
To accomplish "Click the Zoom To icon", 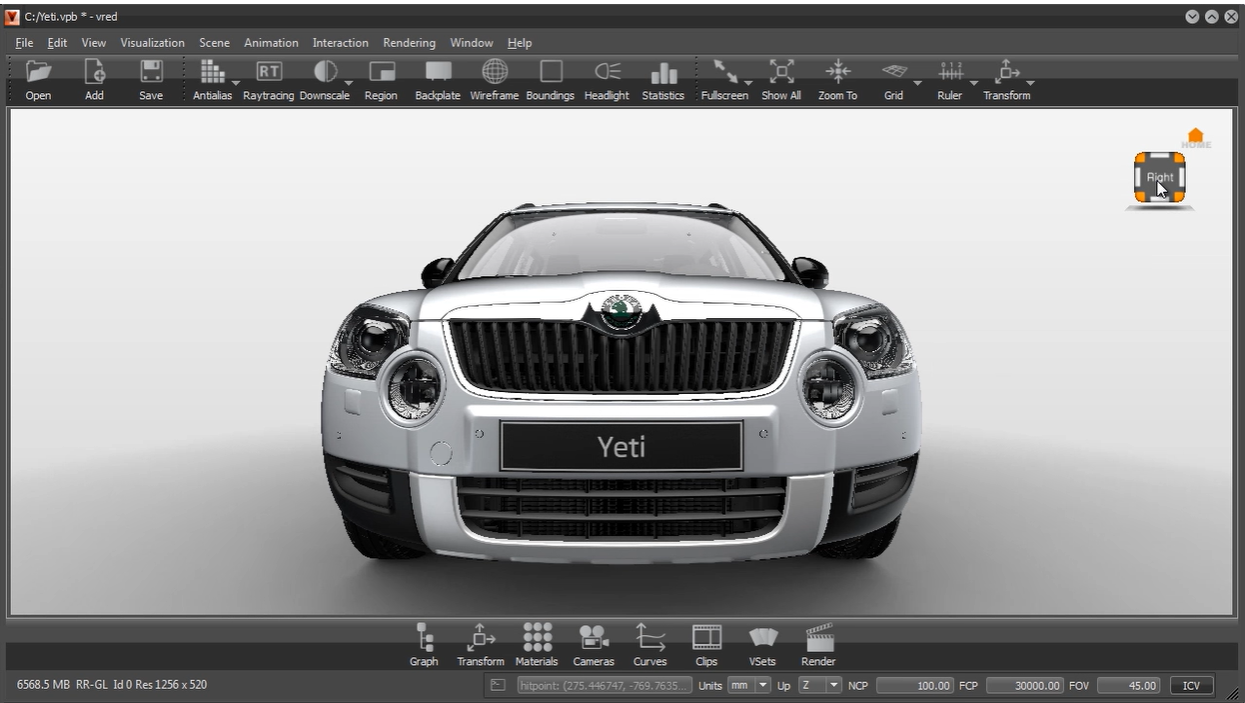I will [x=837, y=72].
